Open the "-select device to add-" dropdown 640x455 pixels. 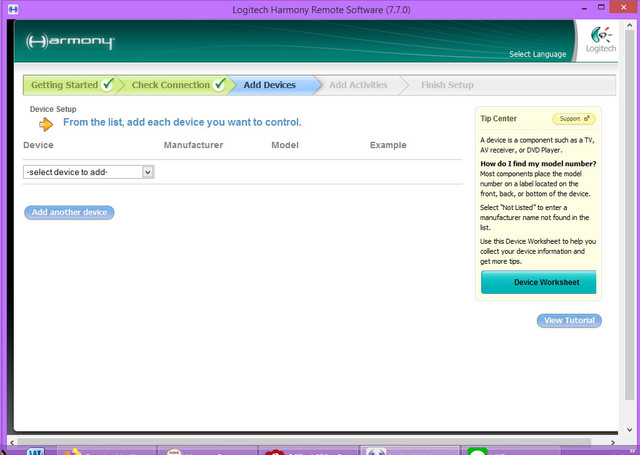tap(89, 172)
